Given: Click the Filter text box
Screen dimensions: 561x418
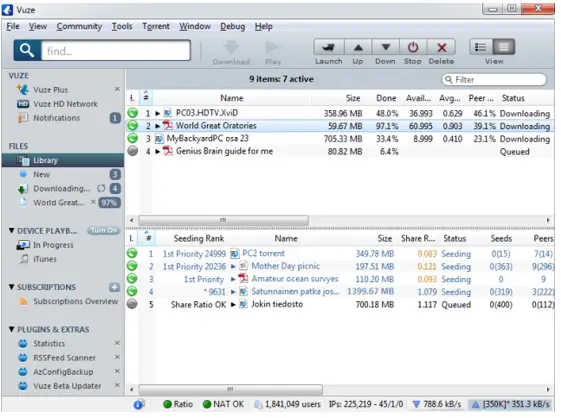Looking at the screenshot, I should [494, 79].
